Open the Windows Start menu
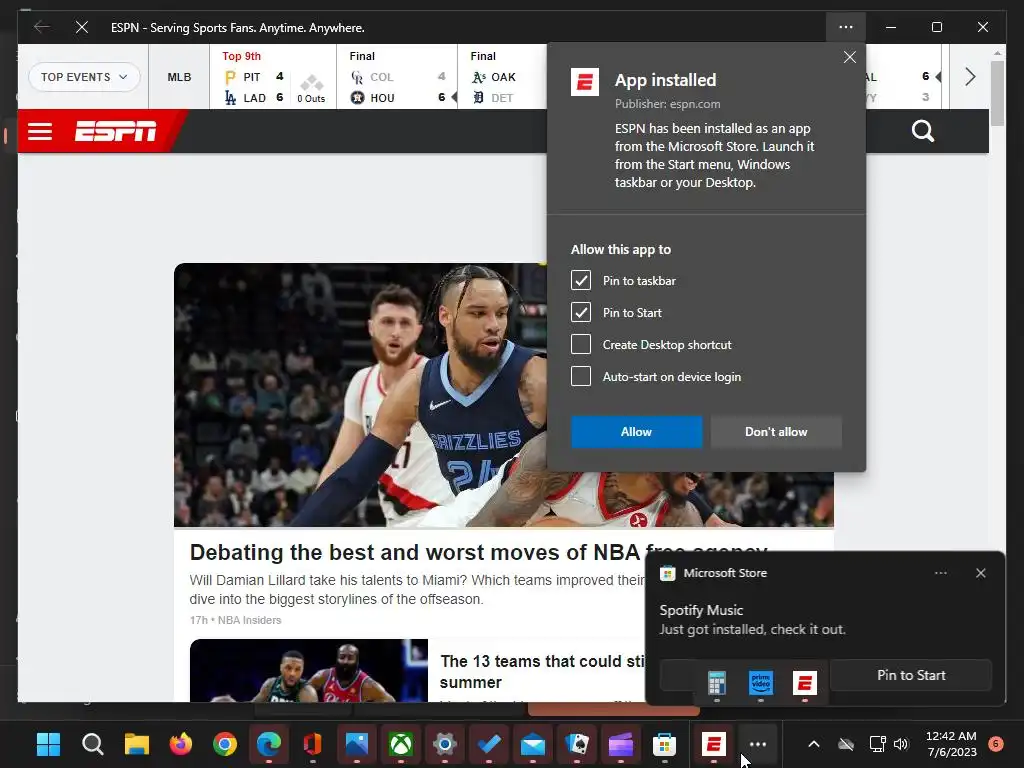Screen dimensions: 1024x768 click(x=48, y=744)
